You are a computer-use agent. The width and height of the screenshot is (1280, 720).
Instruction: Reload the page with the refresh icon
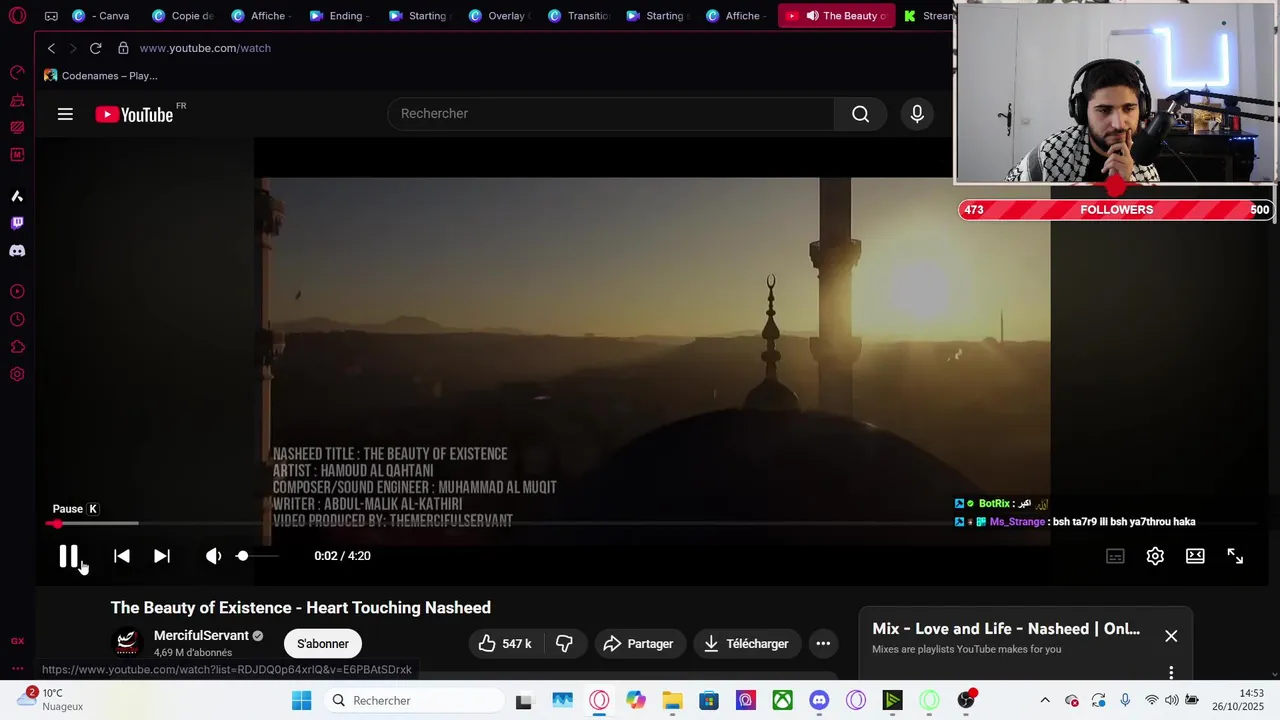(x=95, y=48)
